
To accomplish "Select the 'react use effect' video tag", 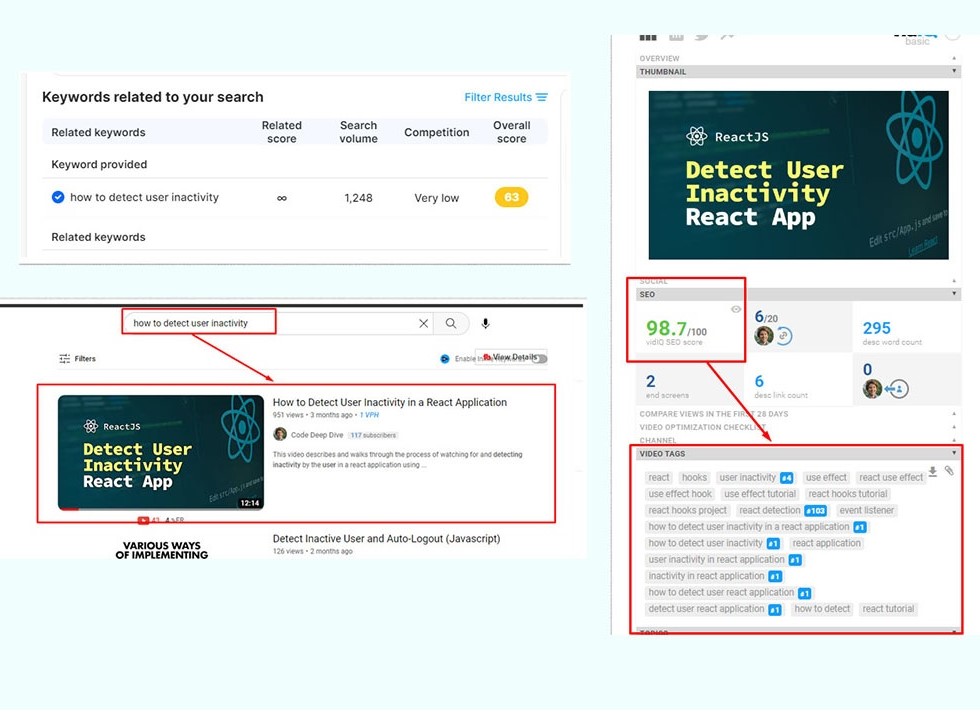I will (x=891, y=478).
